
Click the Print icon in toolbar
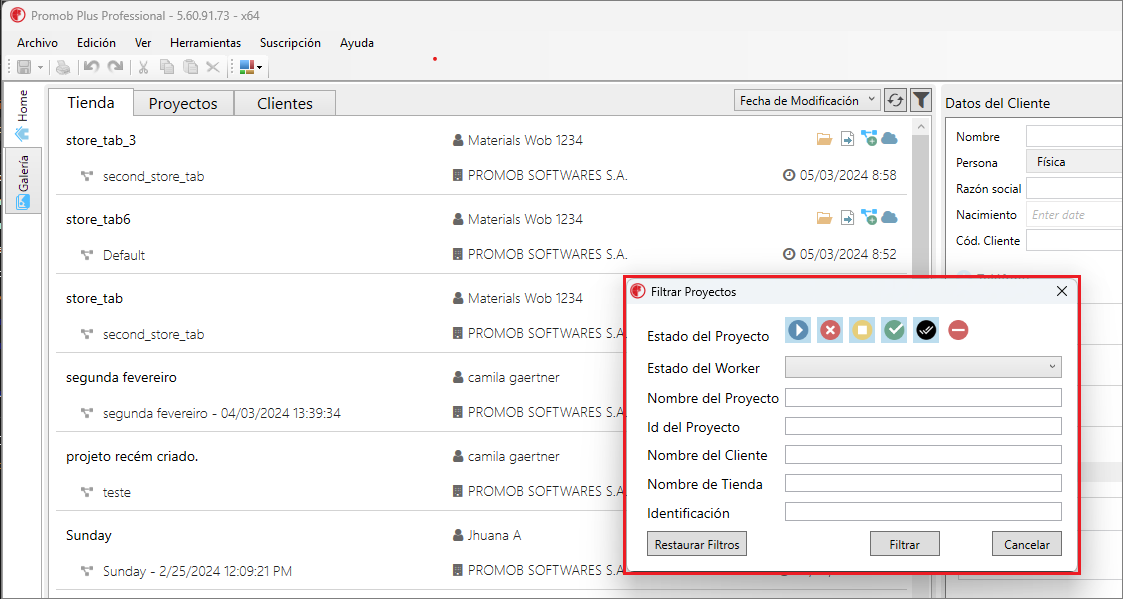coord(64,67)
